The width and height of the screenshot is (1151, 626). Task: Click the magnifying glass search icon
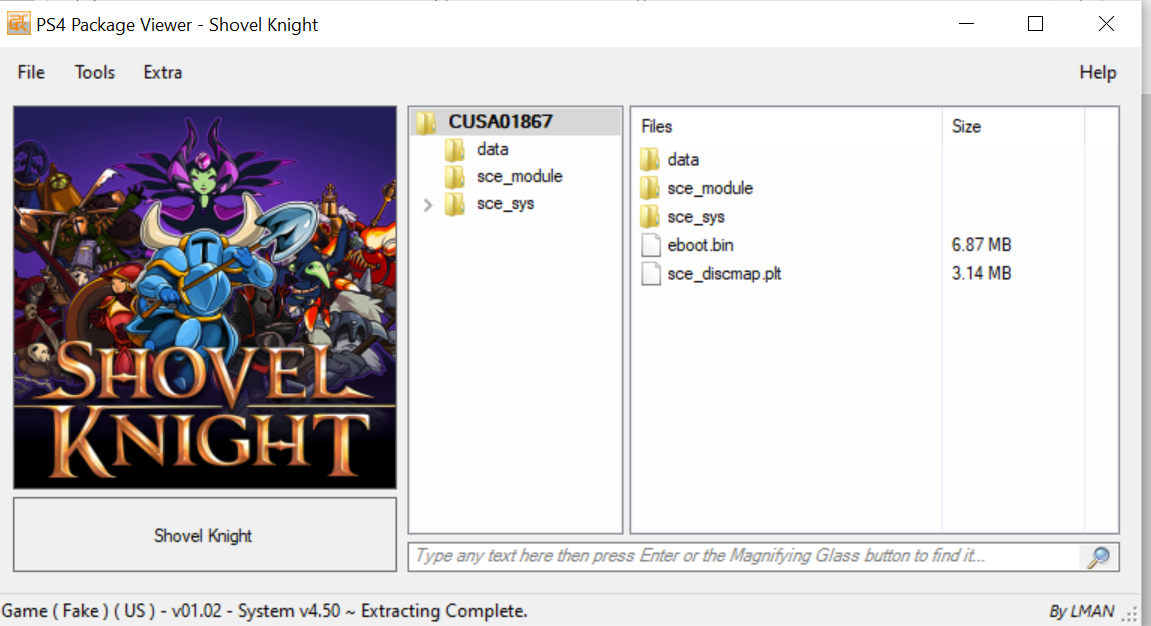point(1098,557)
